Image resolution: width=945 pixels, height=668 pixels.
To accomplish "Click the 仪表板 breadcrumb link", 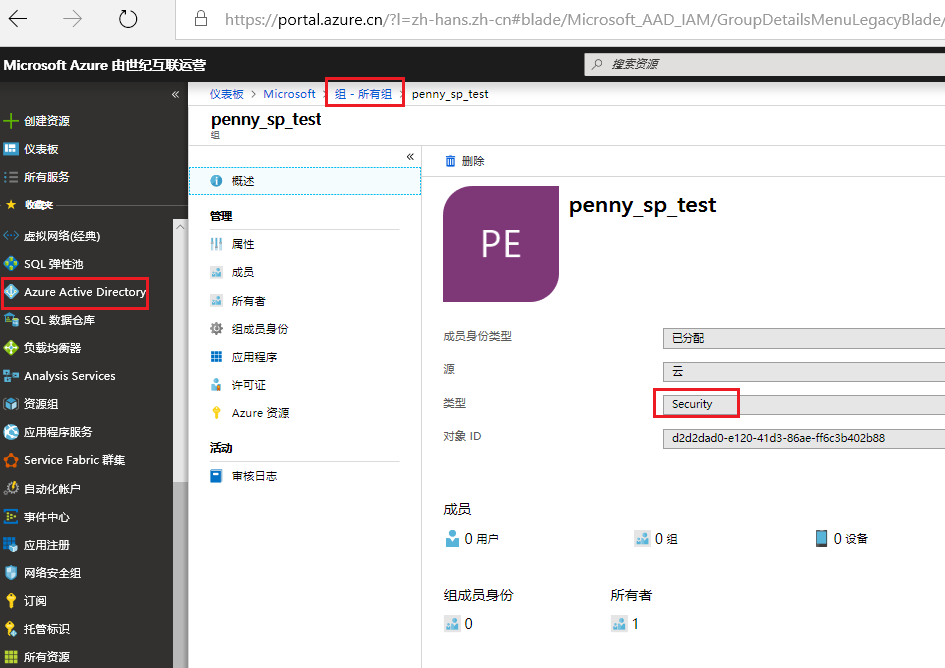I will pyautogui.click(x=226, y=94).
